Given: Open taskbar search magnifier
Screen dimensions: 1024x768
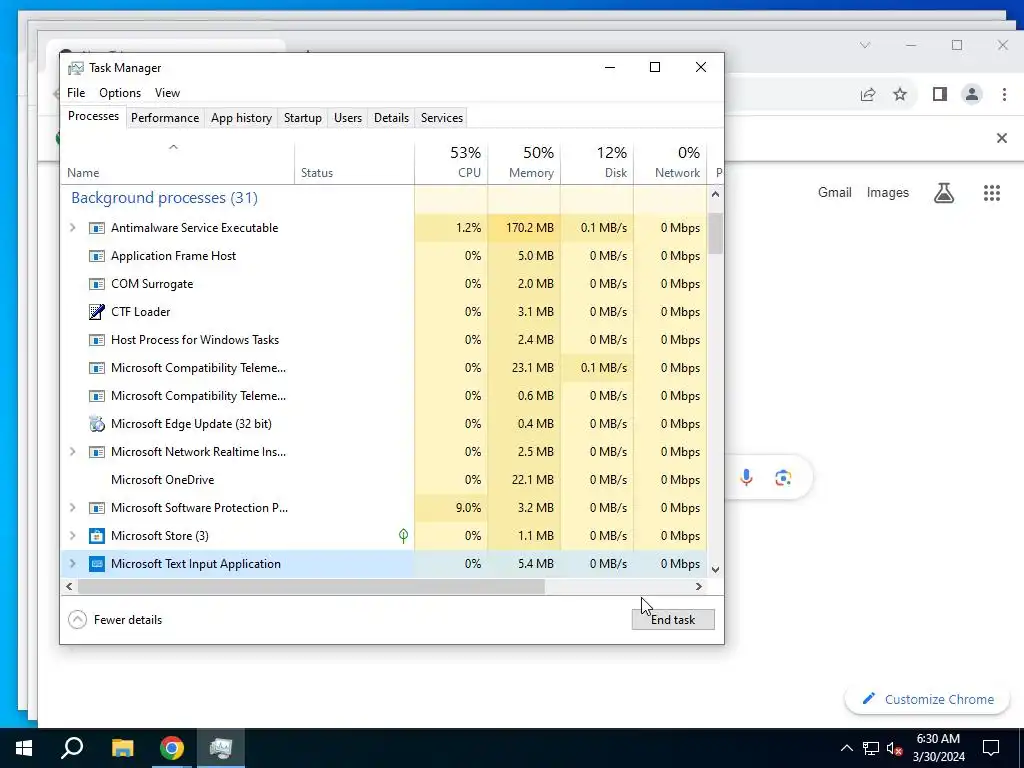Looking at the screenshot, I should pos(72,748).
